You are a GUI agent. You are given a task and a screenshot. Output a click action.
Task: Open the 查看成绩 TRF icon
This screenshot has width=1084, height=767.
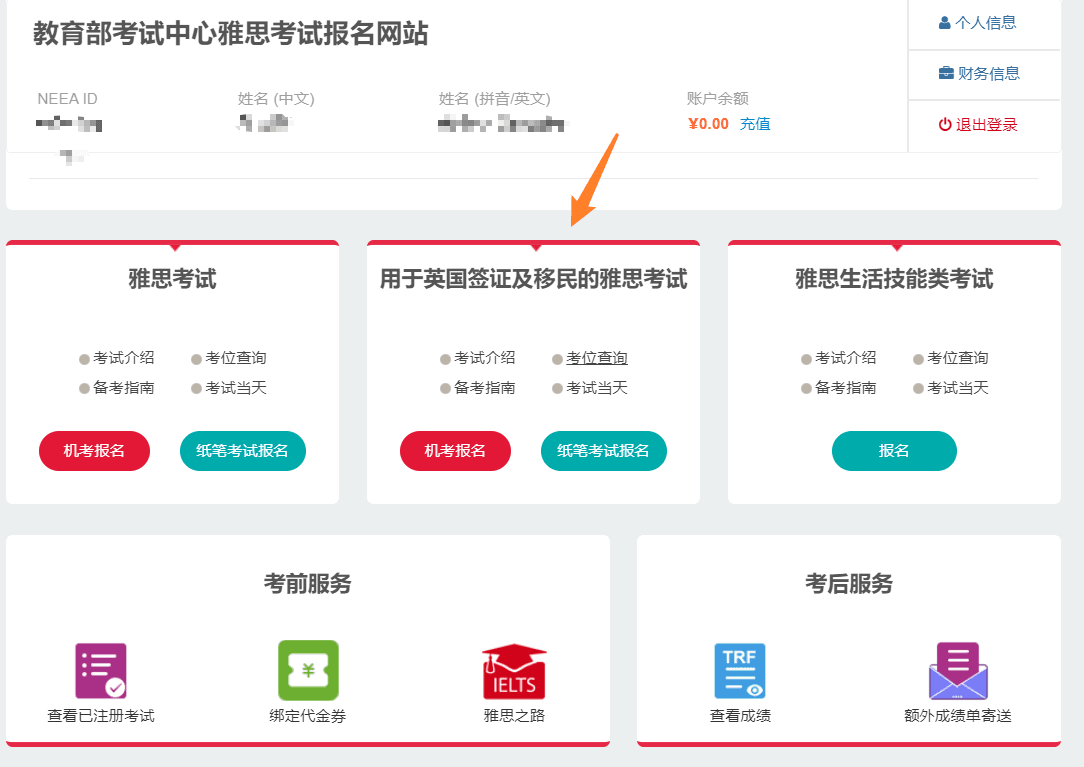(740, 671)
